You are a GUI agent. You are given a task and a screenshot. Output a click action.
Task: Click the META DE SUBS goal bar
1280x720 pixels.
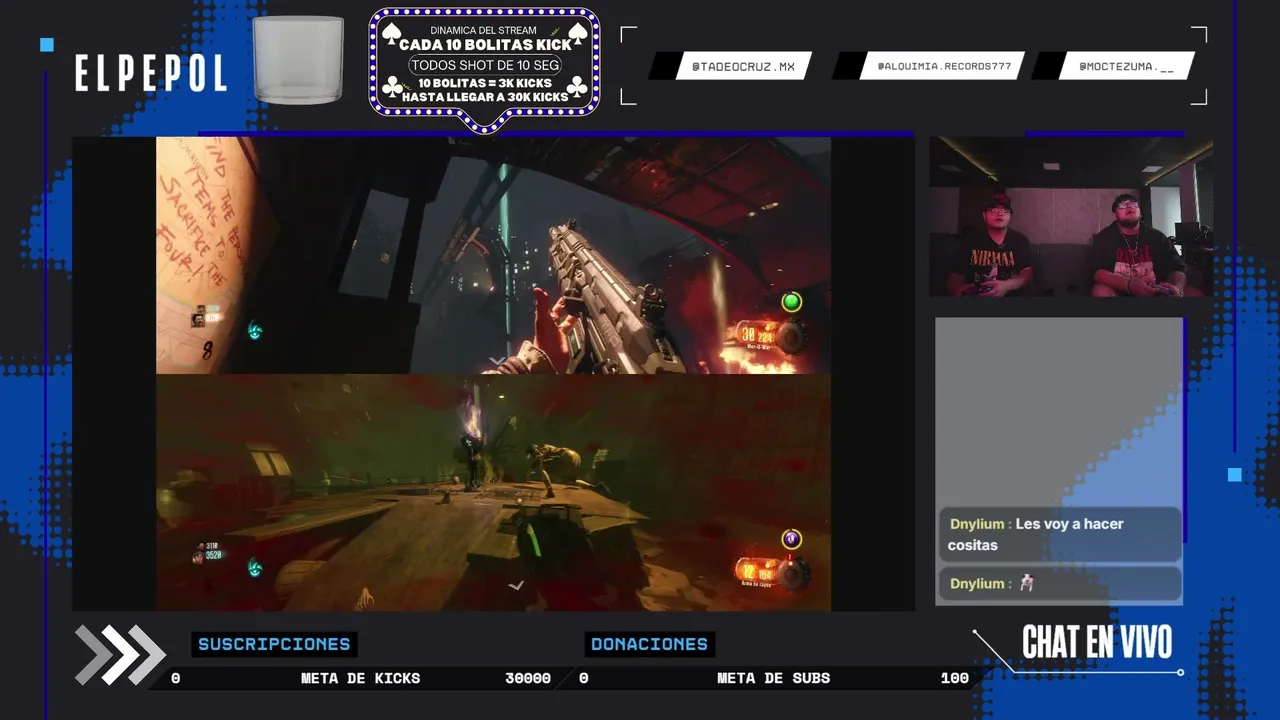tap(773, 678)
